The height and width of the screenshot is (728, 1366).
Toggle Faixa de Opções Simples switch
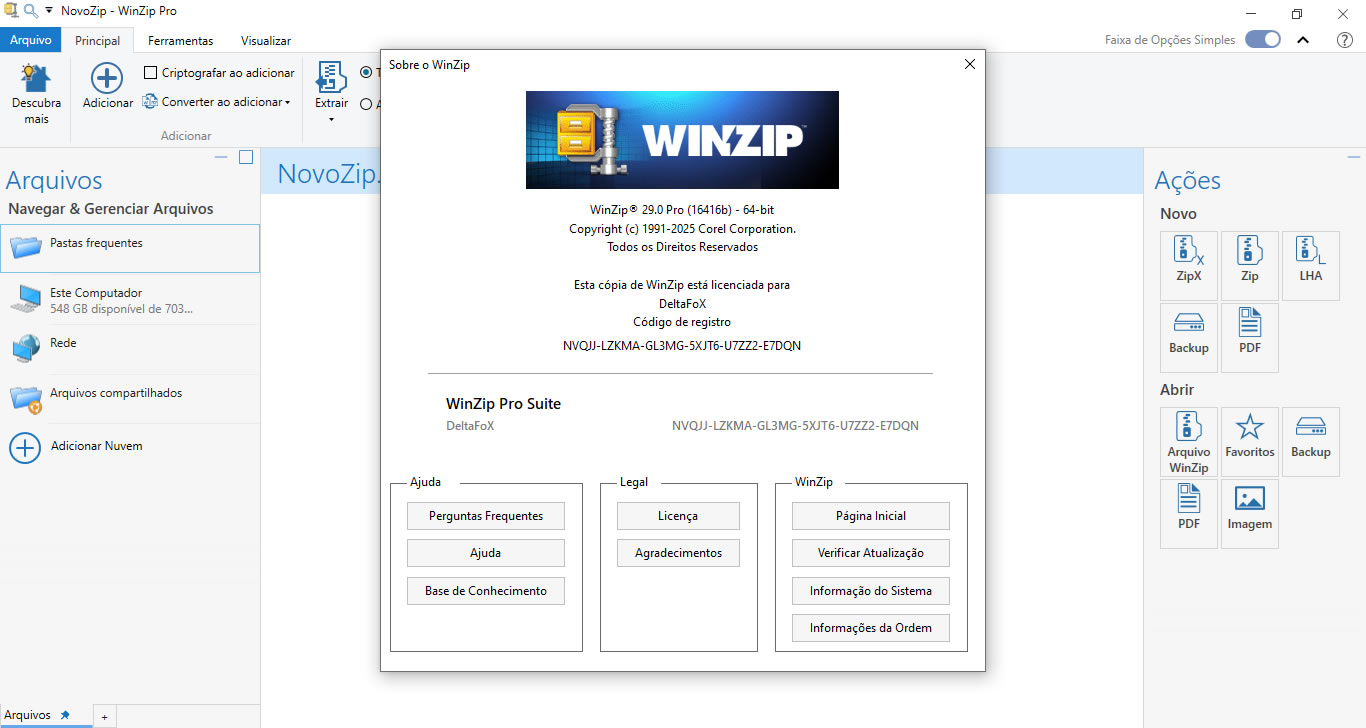pyautogui.click(x=1262, y=40)
